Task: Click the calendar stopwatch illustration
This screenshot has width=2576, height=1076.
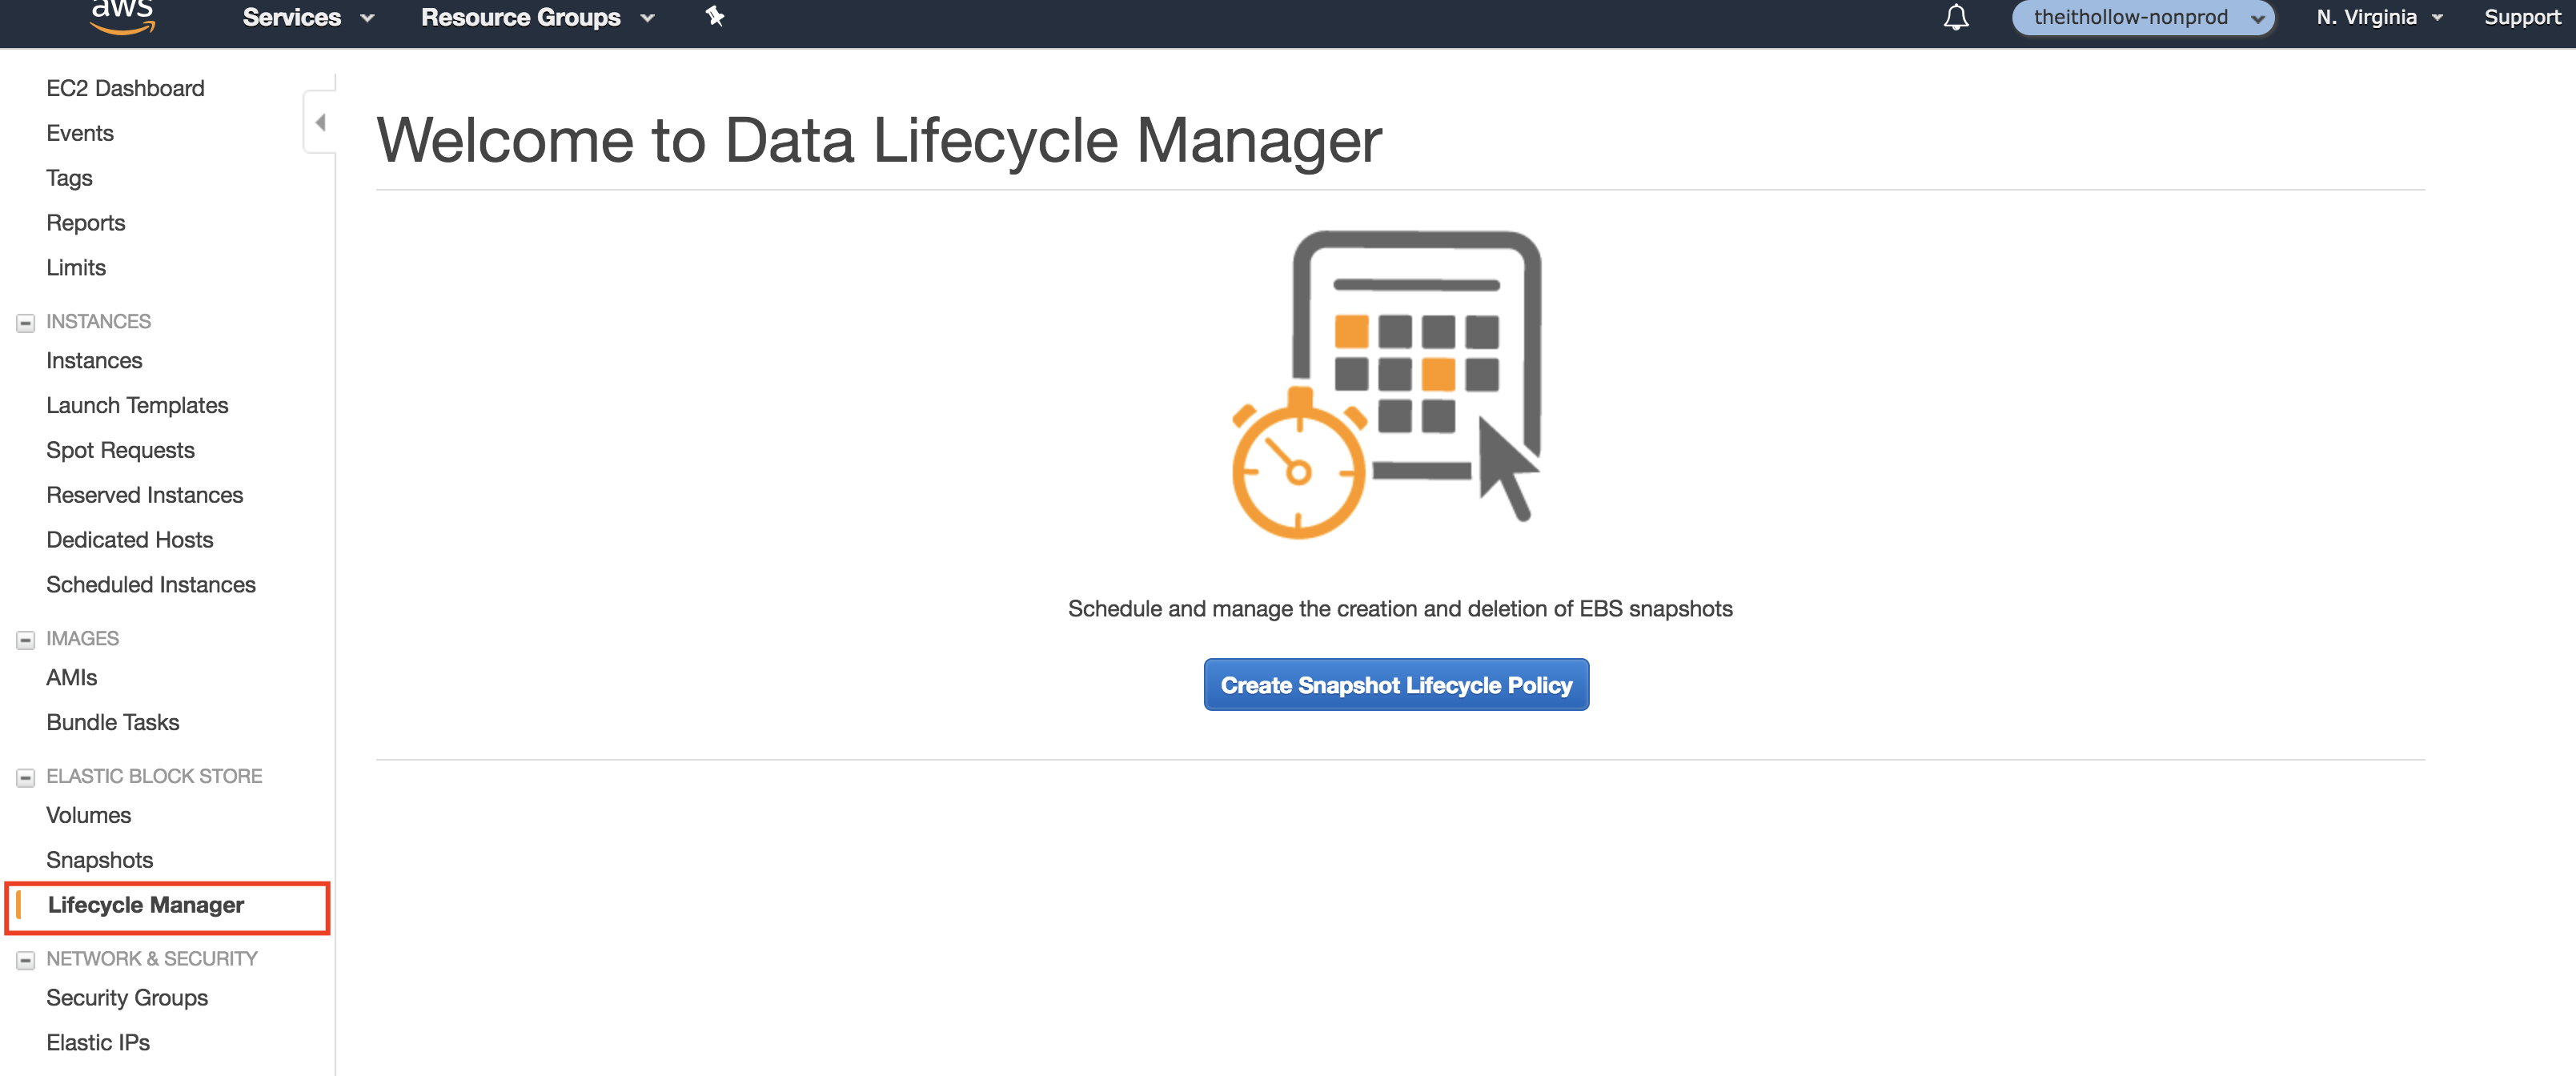Action: click(1387, 385)
